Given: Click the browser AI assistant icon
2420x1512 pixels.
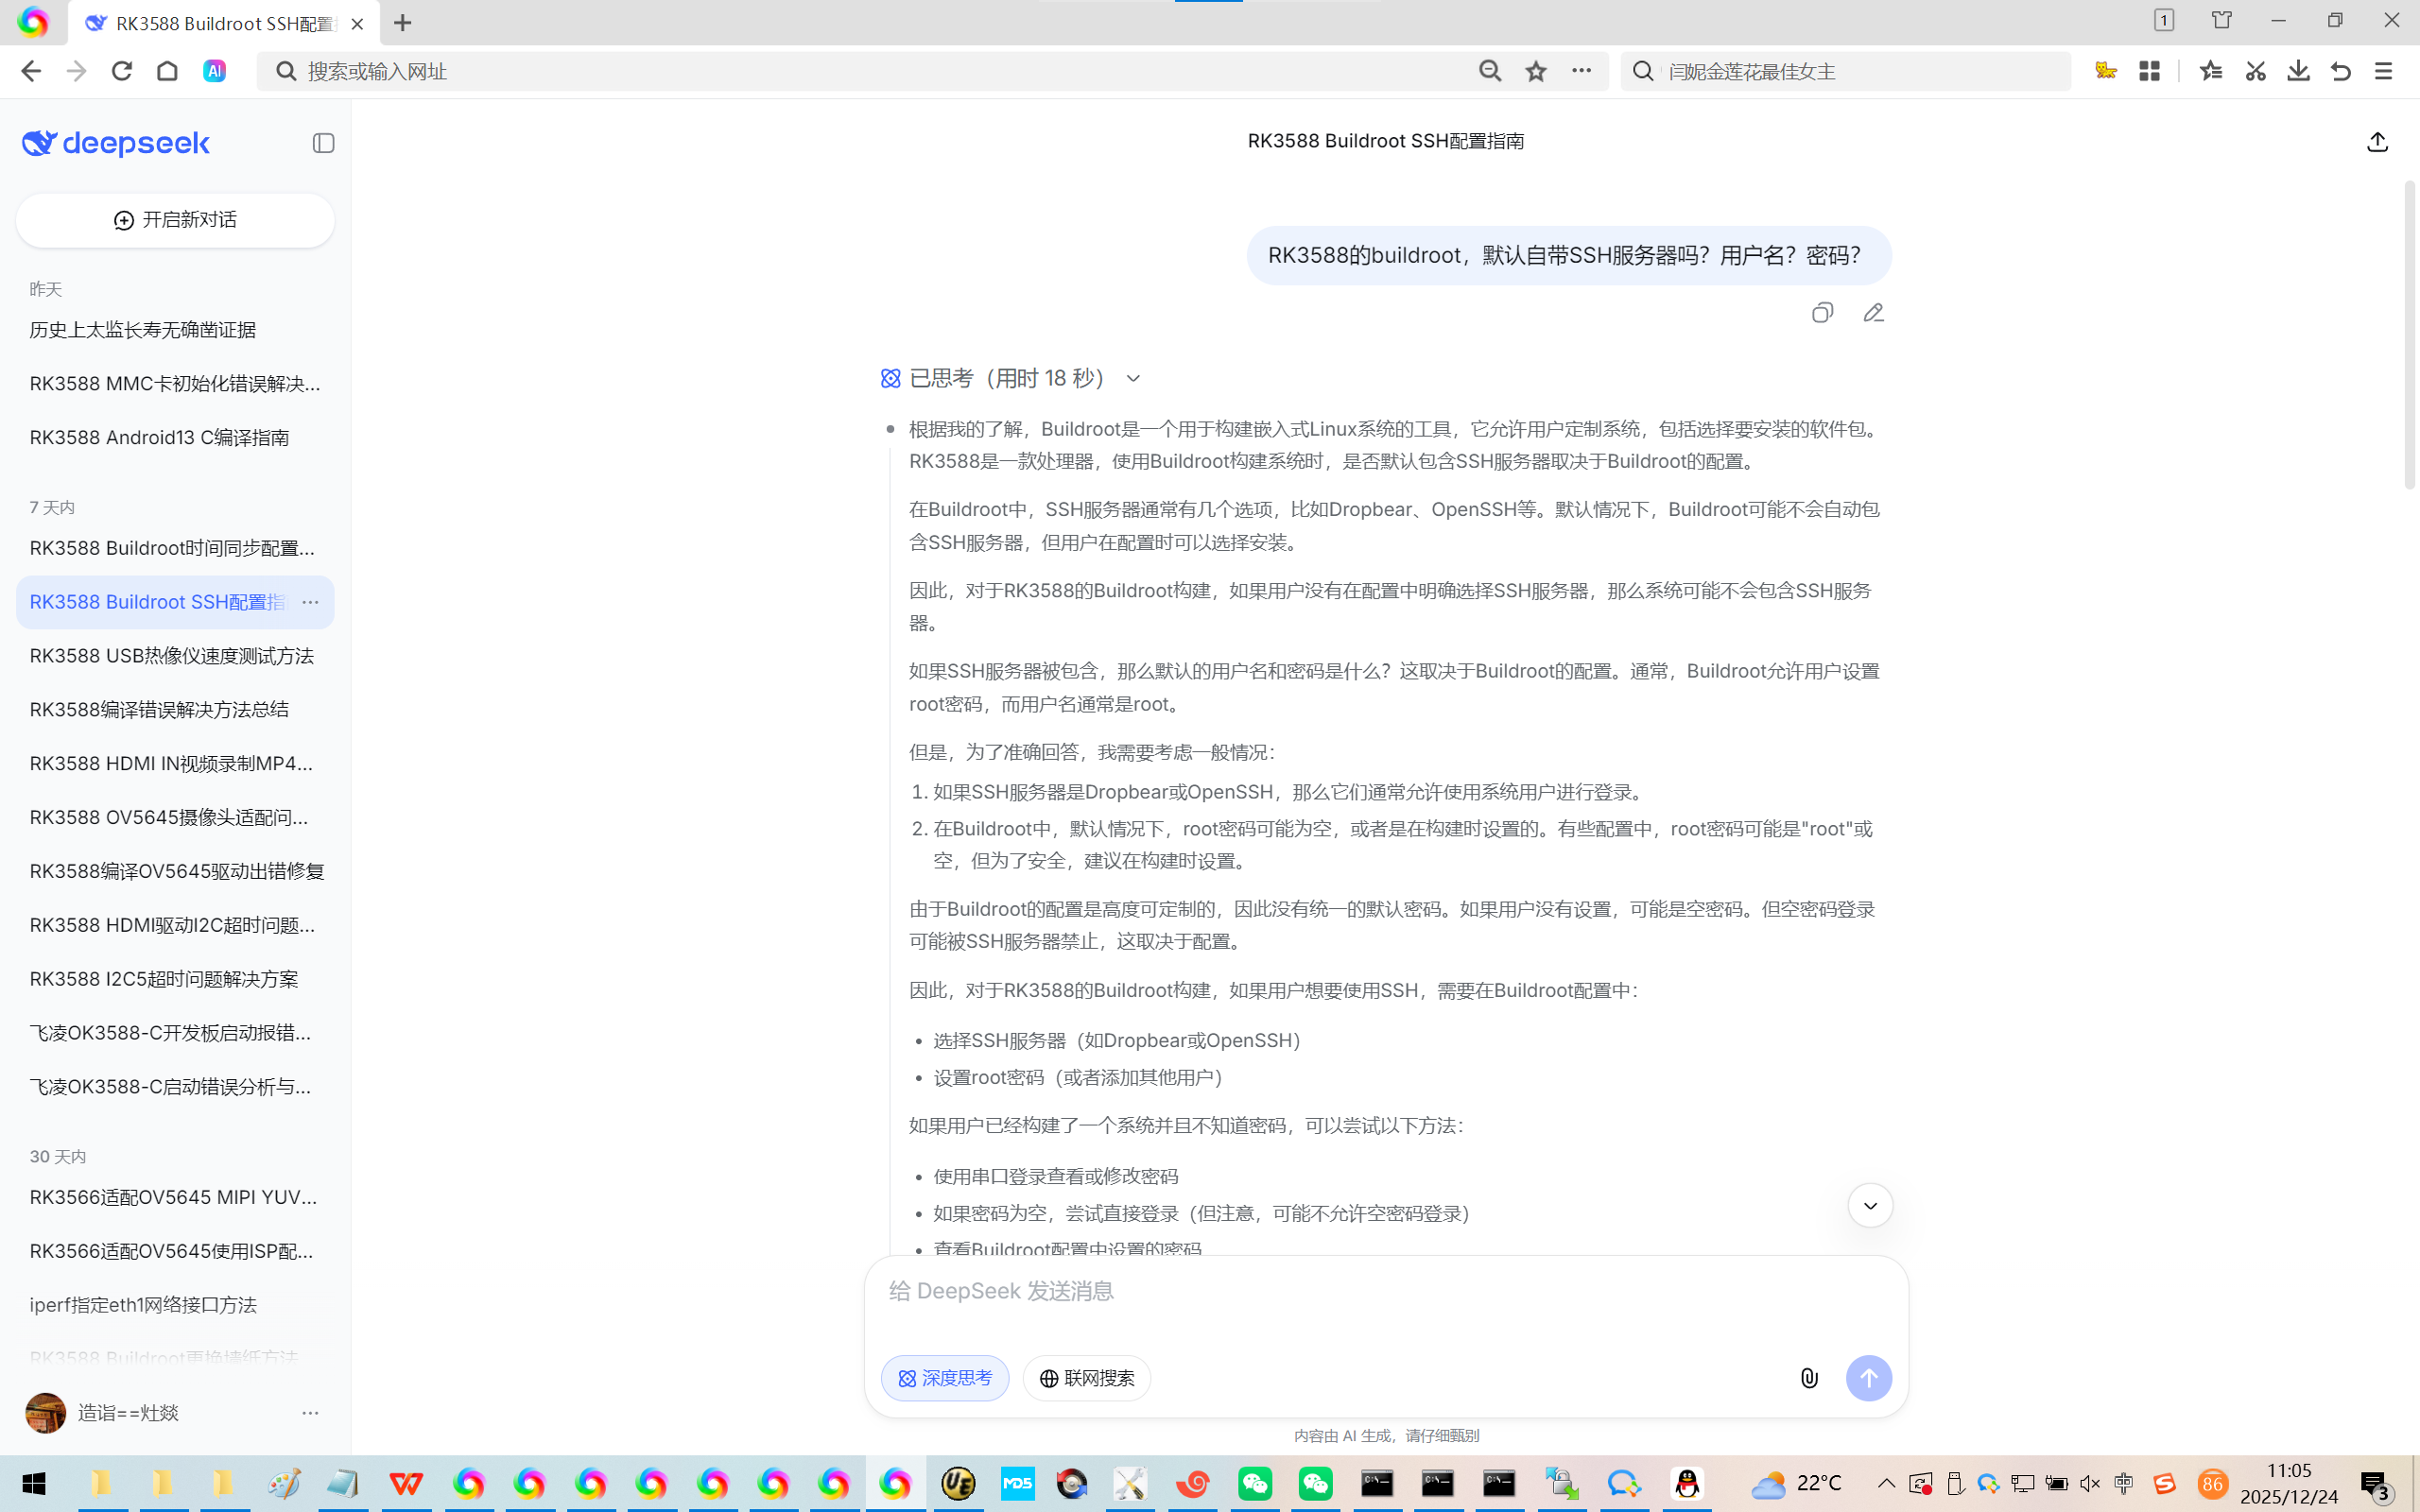Looking at the screenshot, I should pos(214,71).
